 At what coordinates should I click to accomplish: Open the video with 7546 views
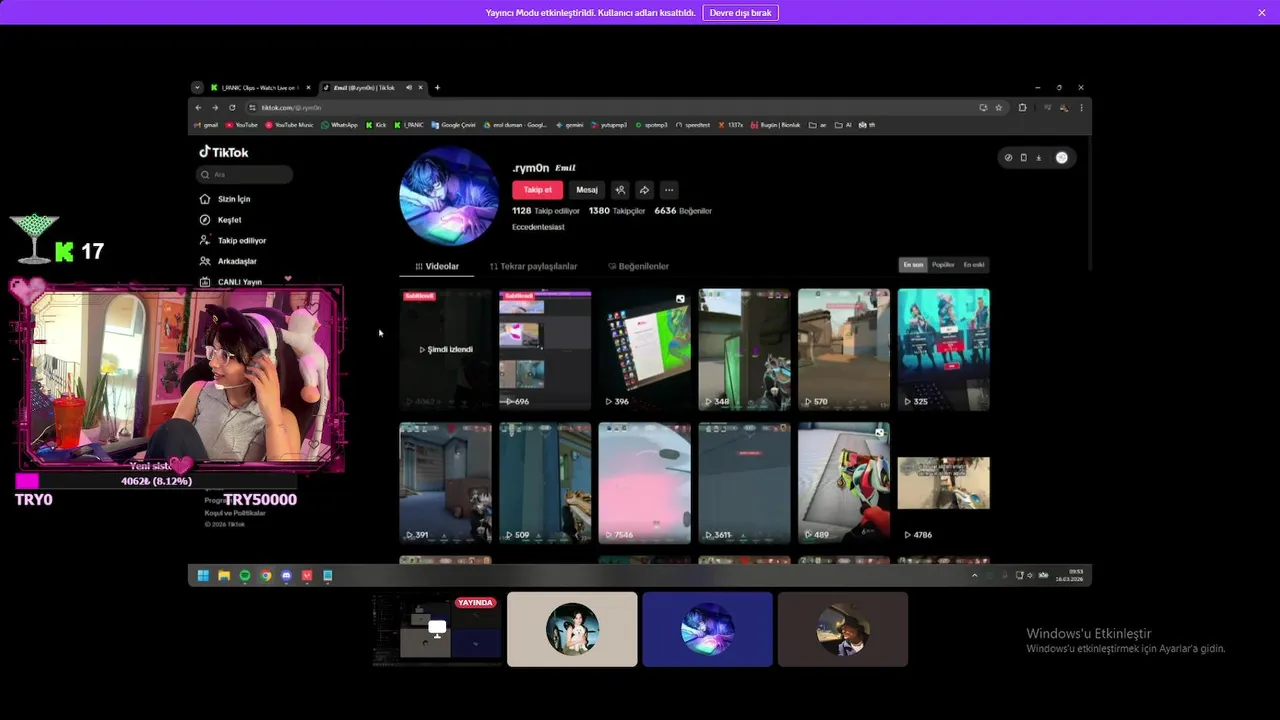click(x=644, y=483)
